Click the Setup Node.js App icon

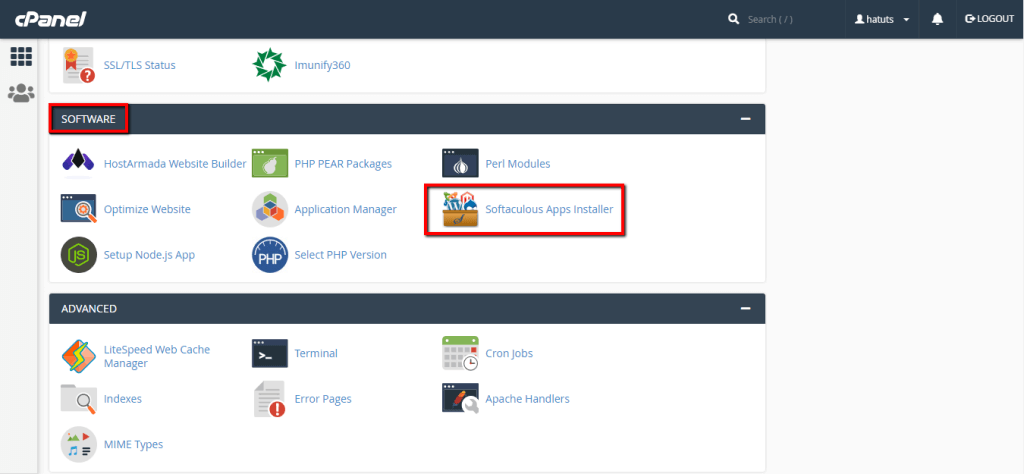pos(78,255)
